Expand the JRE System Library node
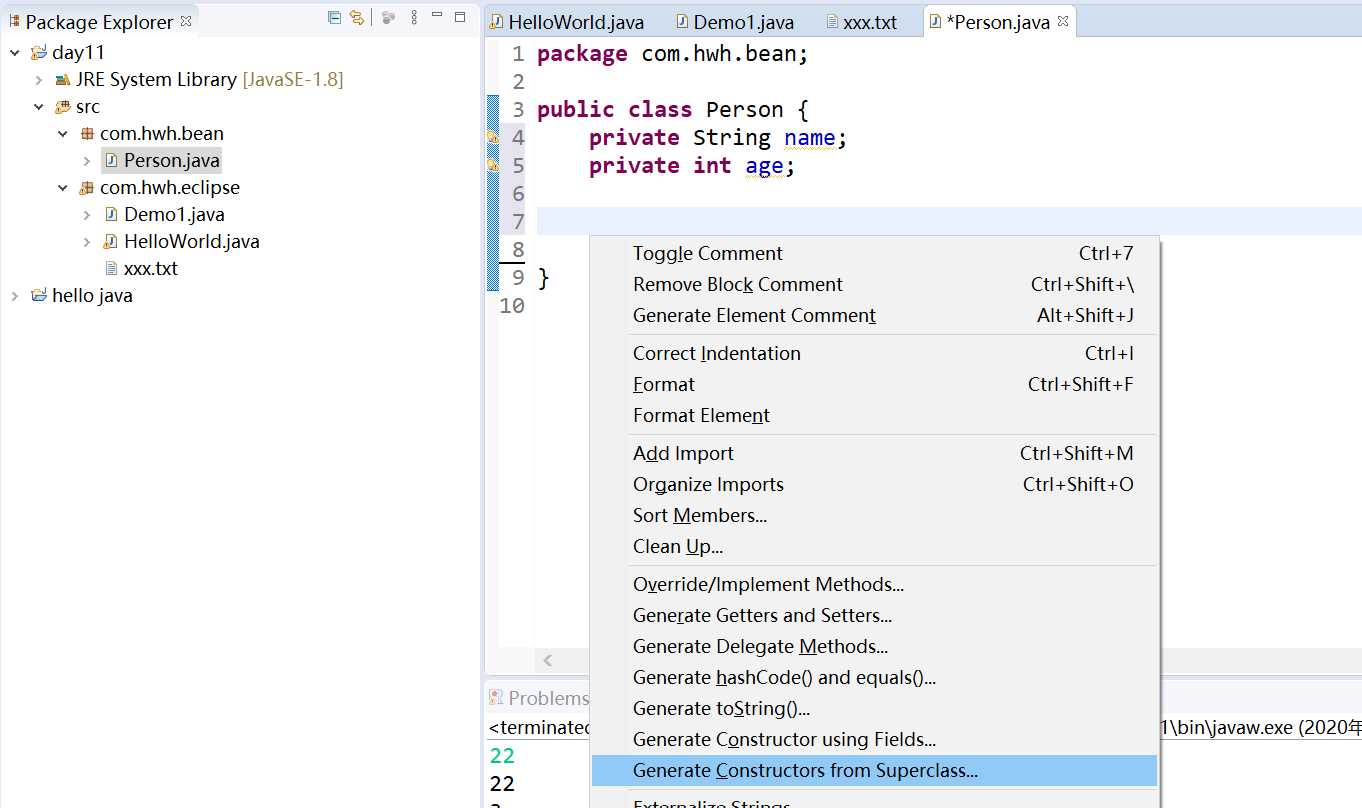This screenshot has height=808, width=1362. 39,80
